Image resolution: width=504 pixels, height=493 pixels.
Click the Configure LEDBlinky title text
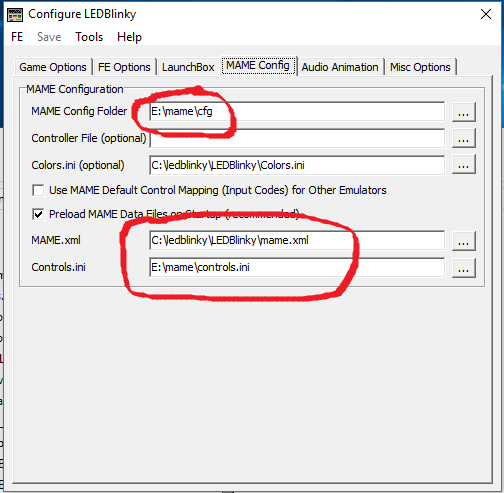point(82,14)
